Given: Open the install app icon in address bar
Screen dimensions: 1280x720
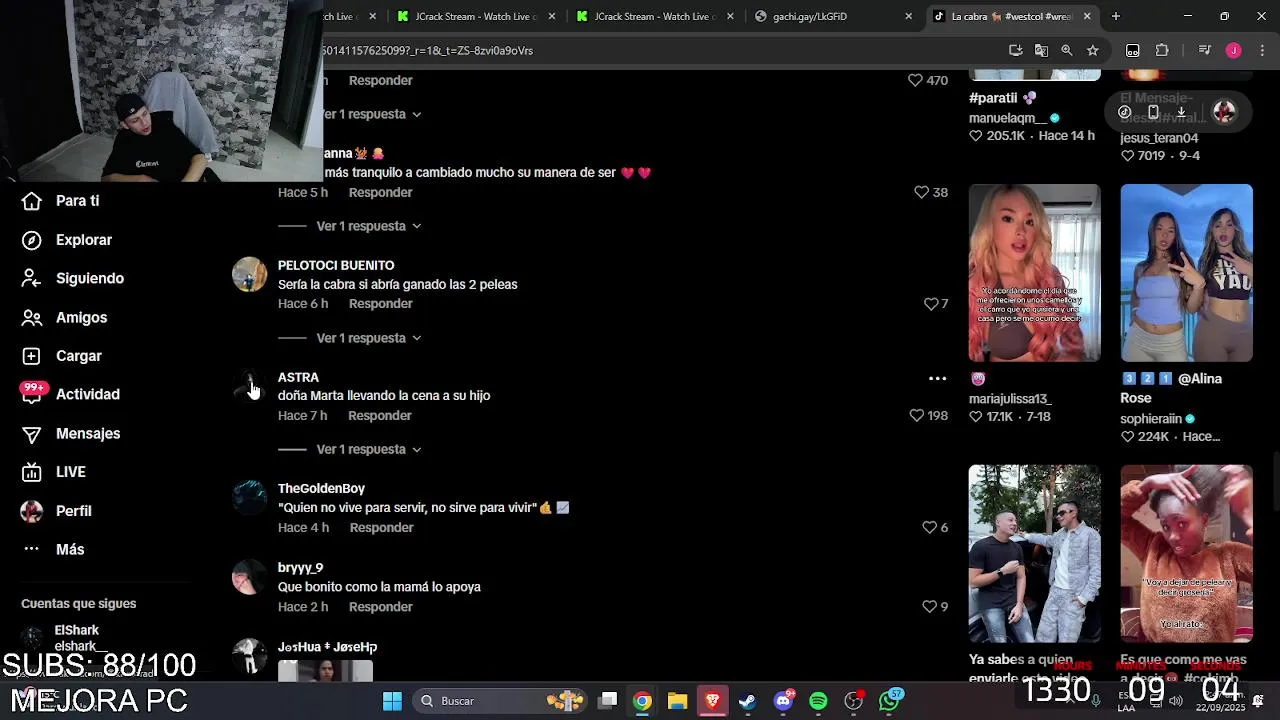Looking at the screenshot, I should (x=1016, y=50).
